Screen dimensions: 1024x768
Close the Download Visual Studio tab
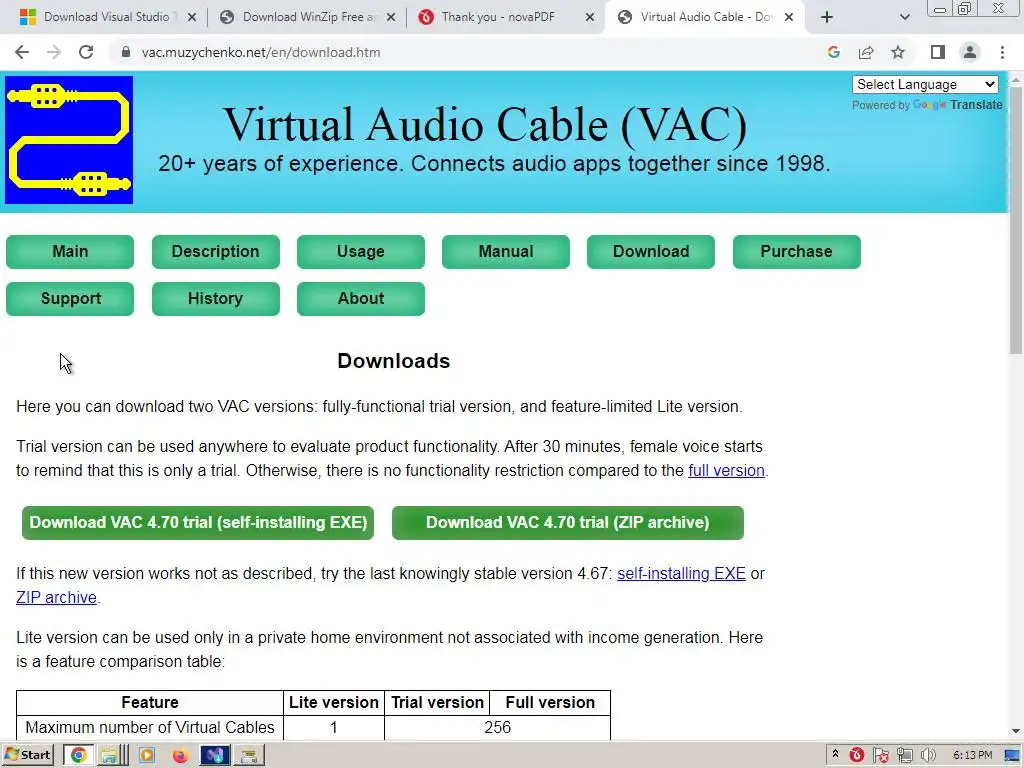[x=192, y=17]
